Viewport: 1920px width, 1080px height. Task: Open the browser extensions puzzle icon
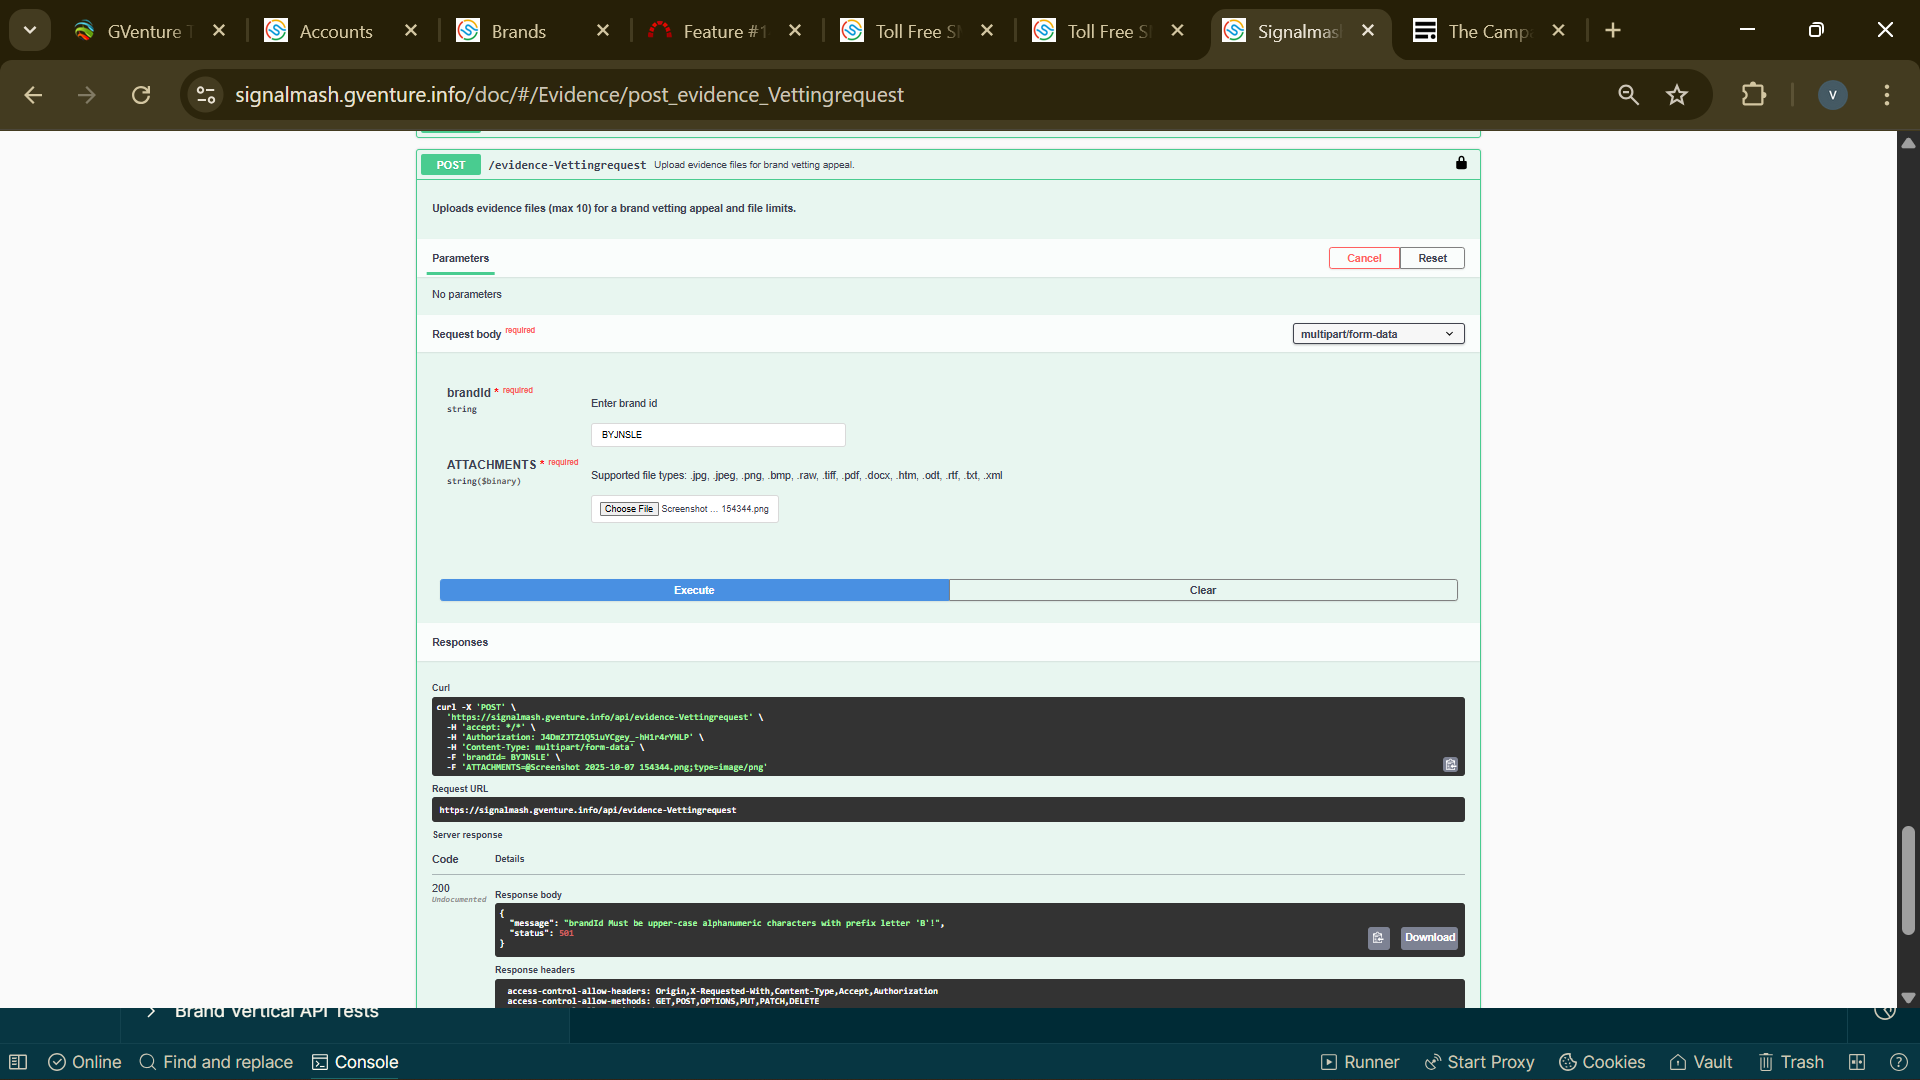pos(1753,95)
